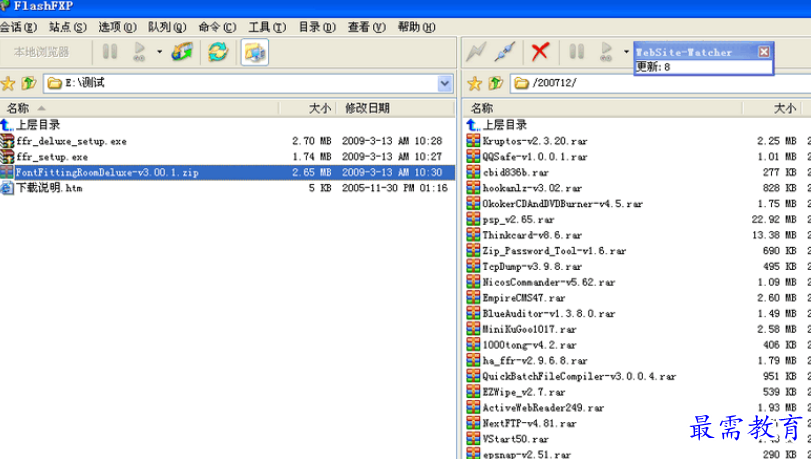
Task: Click the right pane pause icon
Action: [577, 52]
